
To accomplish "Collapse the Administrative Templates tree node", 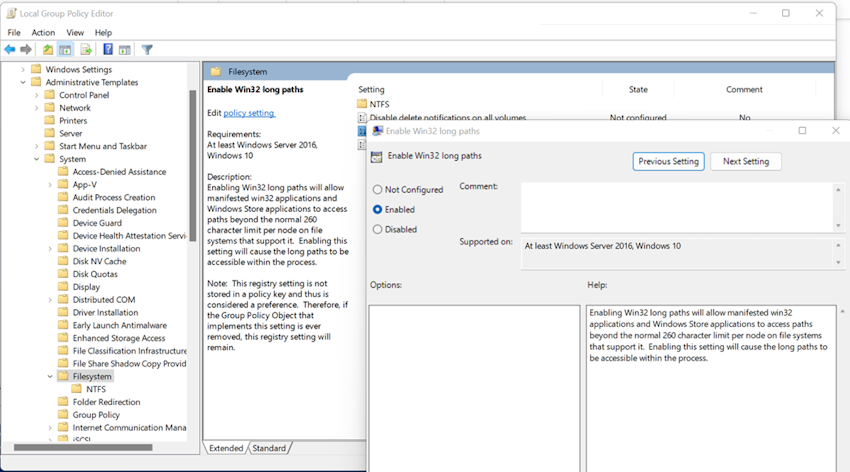I will pyautogui.click(x=23, y=83).
